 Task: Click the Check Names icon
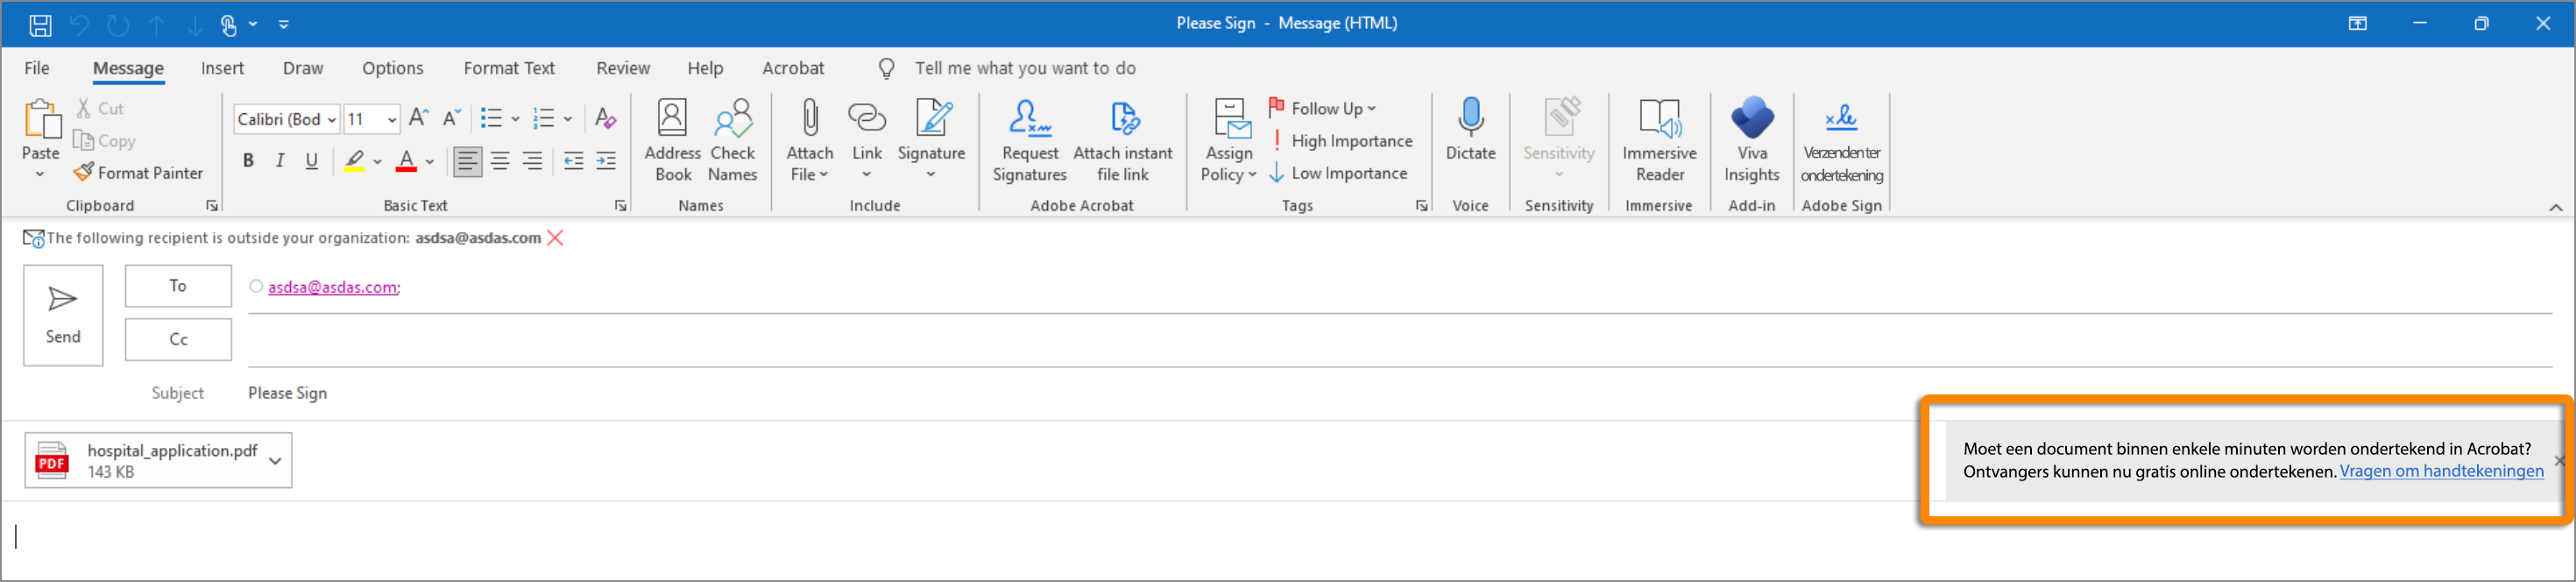click(x=732, y=141)
